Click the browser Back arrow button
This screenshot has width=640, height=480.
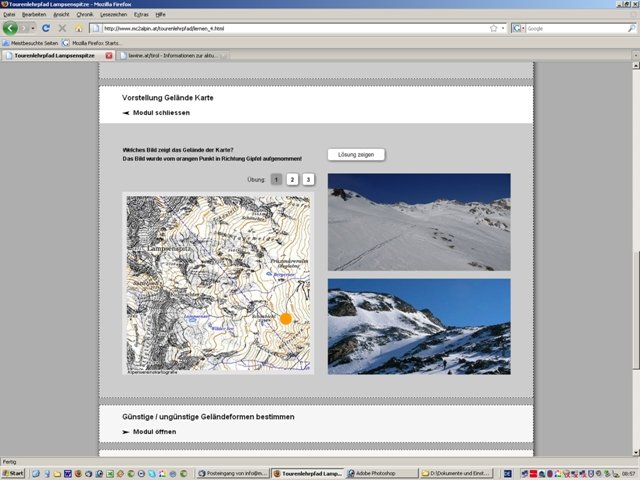11,28
